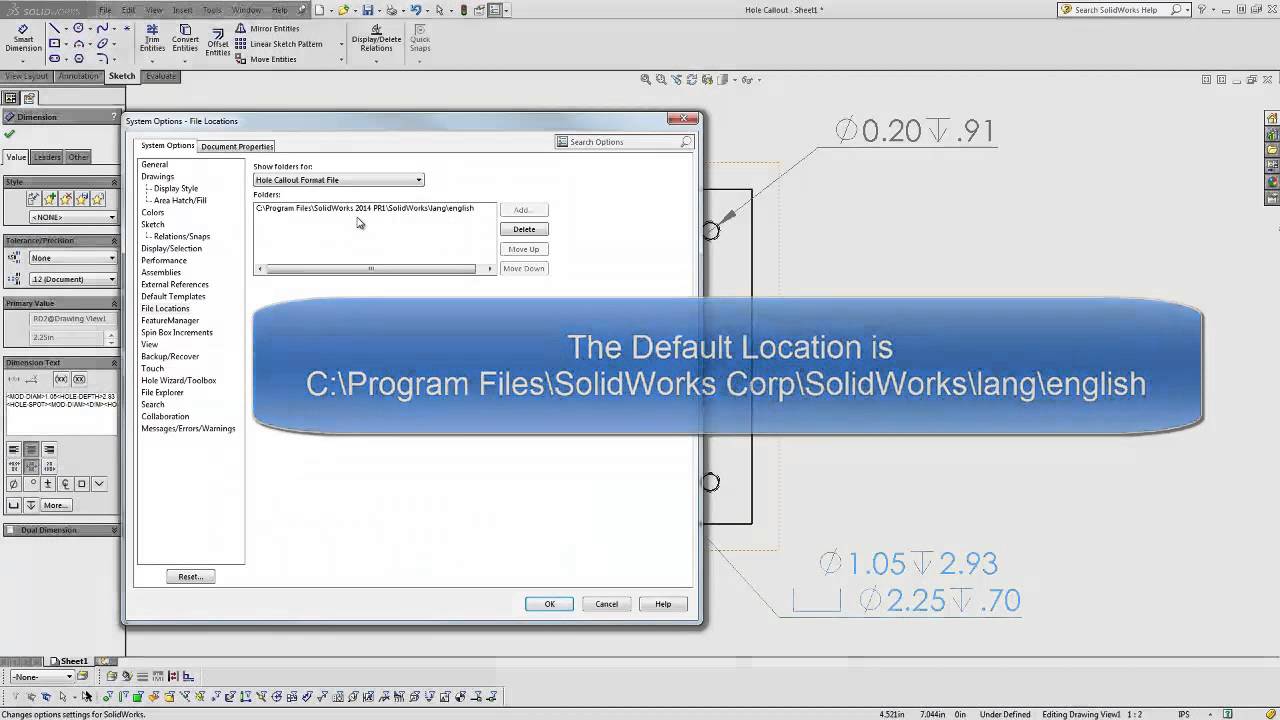
Task: Switch to Document Properties tab
Action: click(237, 146)
